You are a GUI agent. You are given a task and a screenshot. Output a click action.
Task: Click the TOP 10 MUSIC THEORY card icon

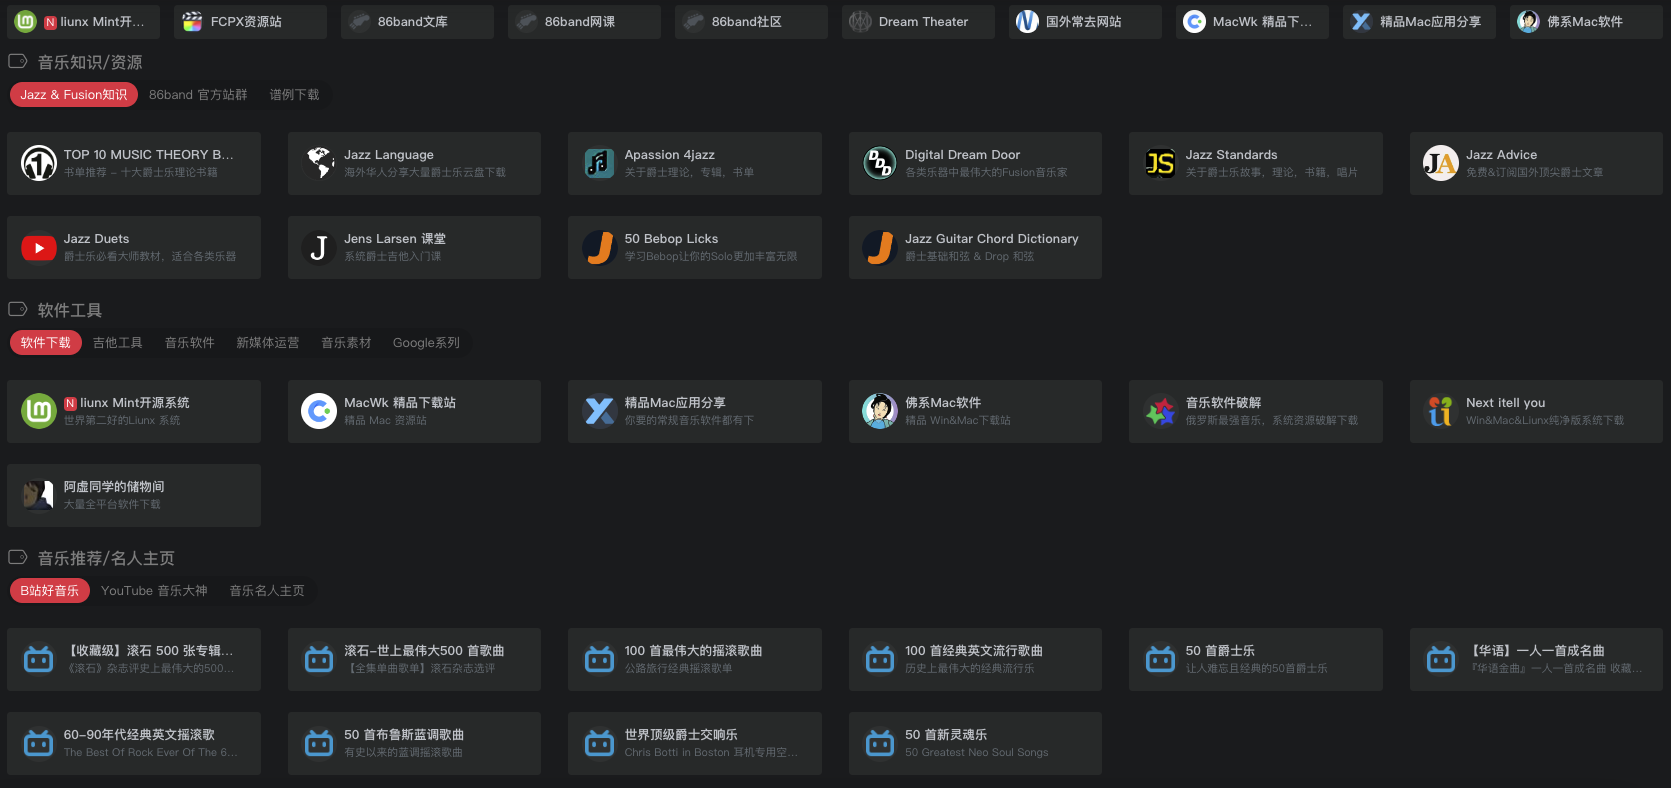pos(39,163)
